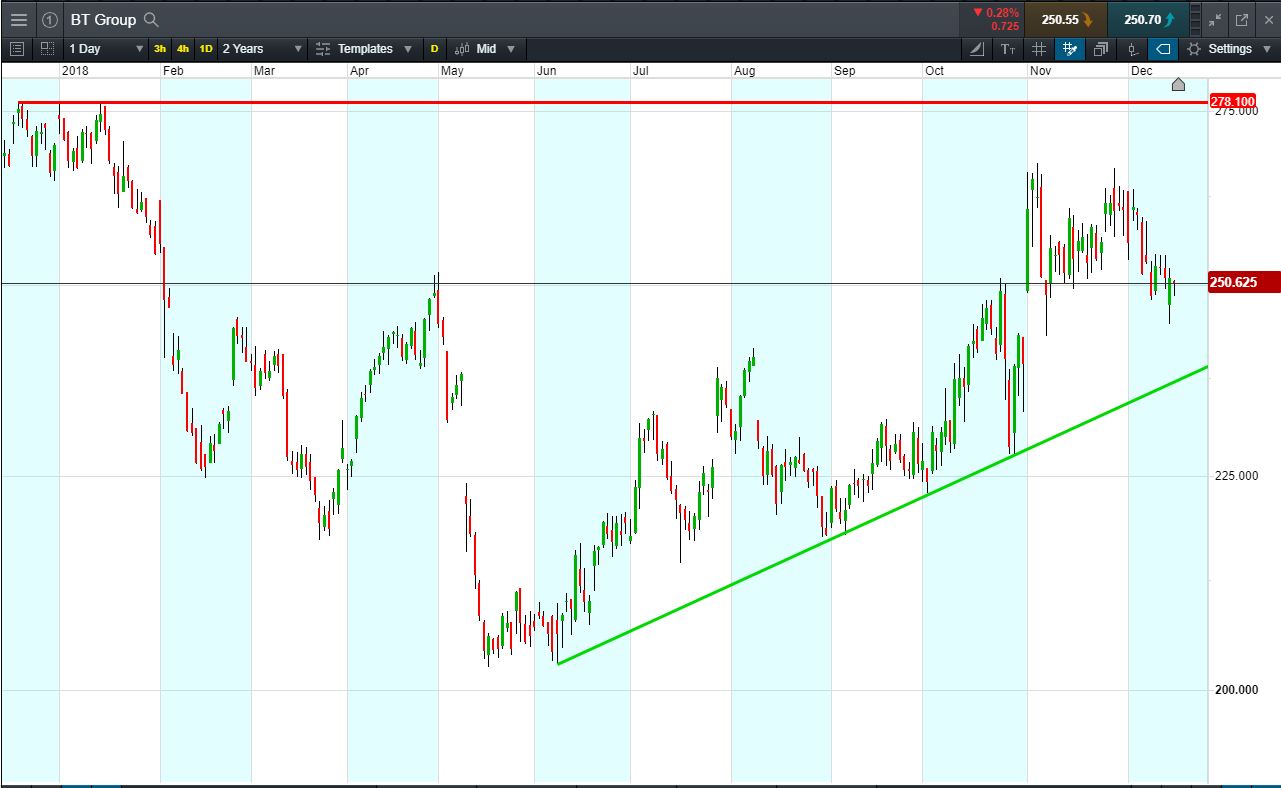Open the drawing tools icon
Screen dimensions: 1281x788
[977, 49]
